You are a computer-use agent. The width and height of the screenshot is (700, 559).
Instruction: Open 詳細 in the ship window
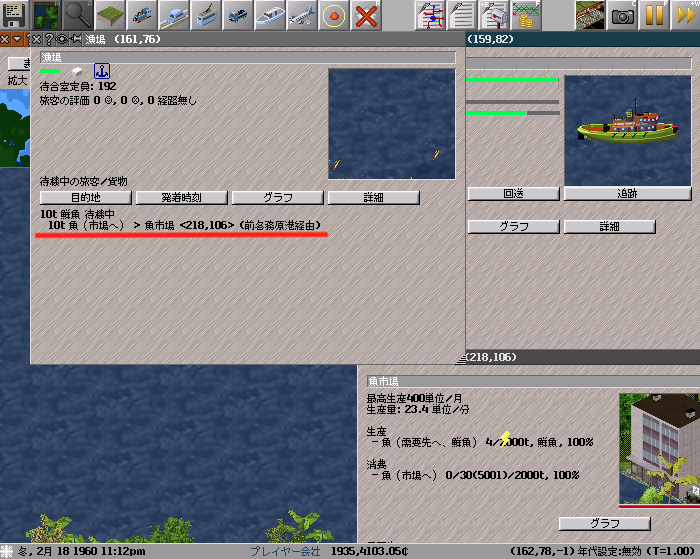(609, 226)
